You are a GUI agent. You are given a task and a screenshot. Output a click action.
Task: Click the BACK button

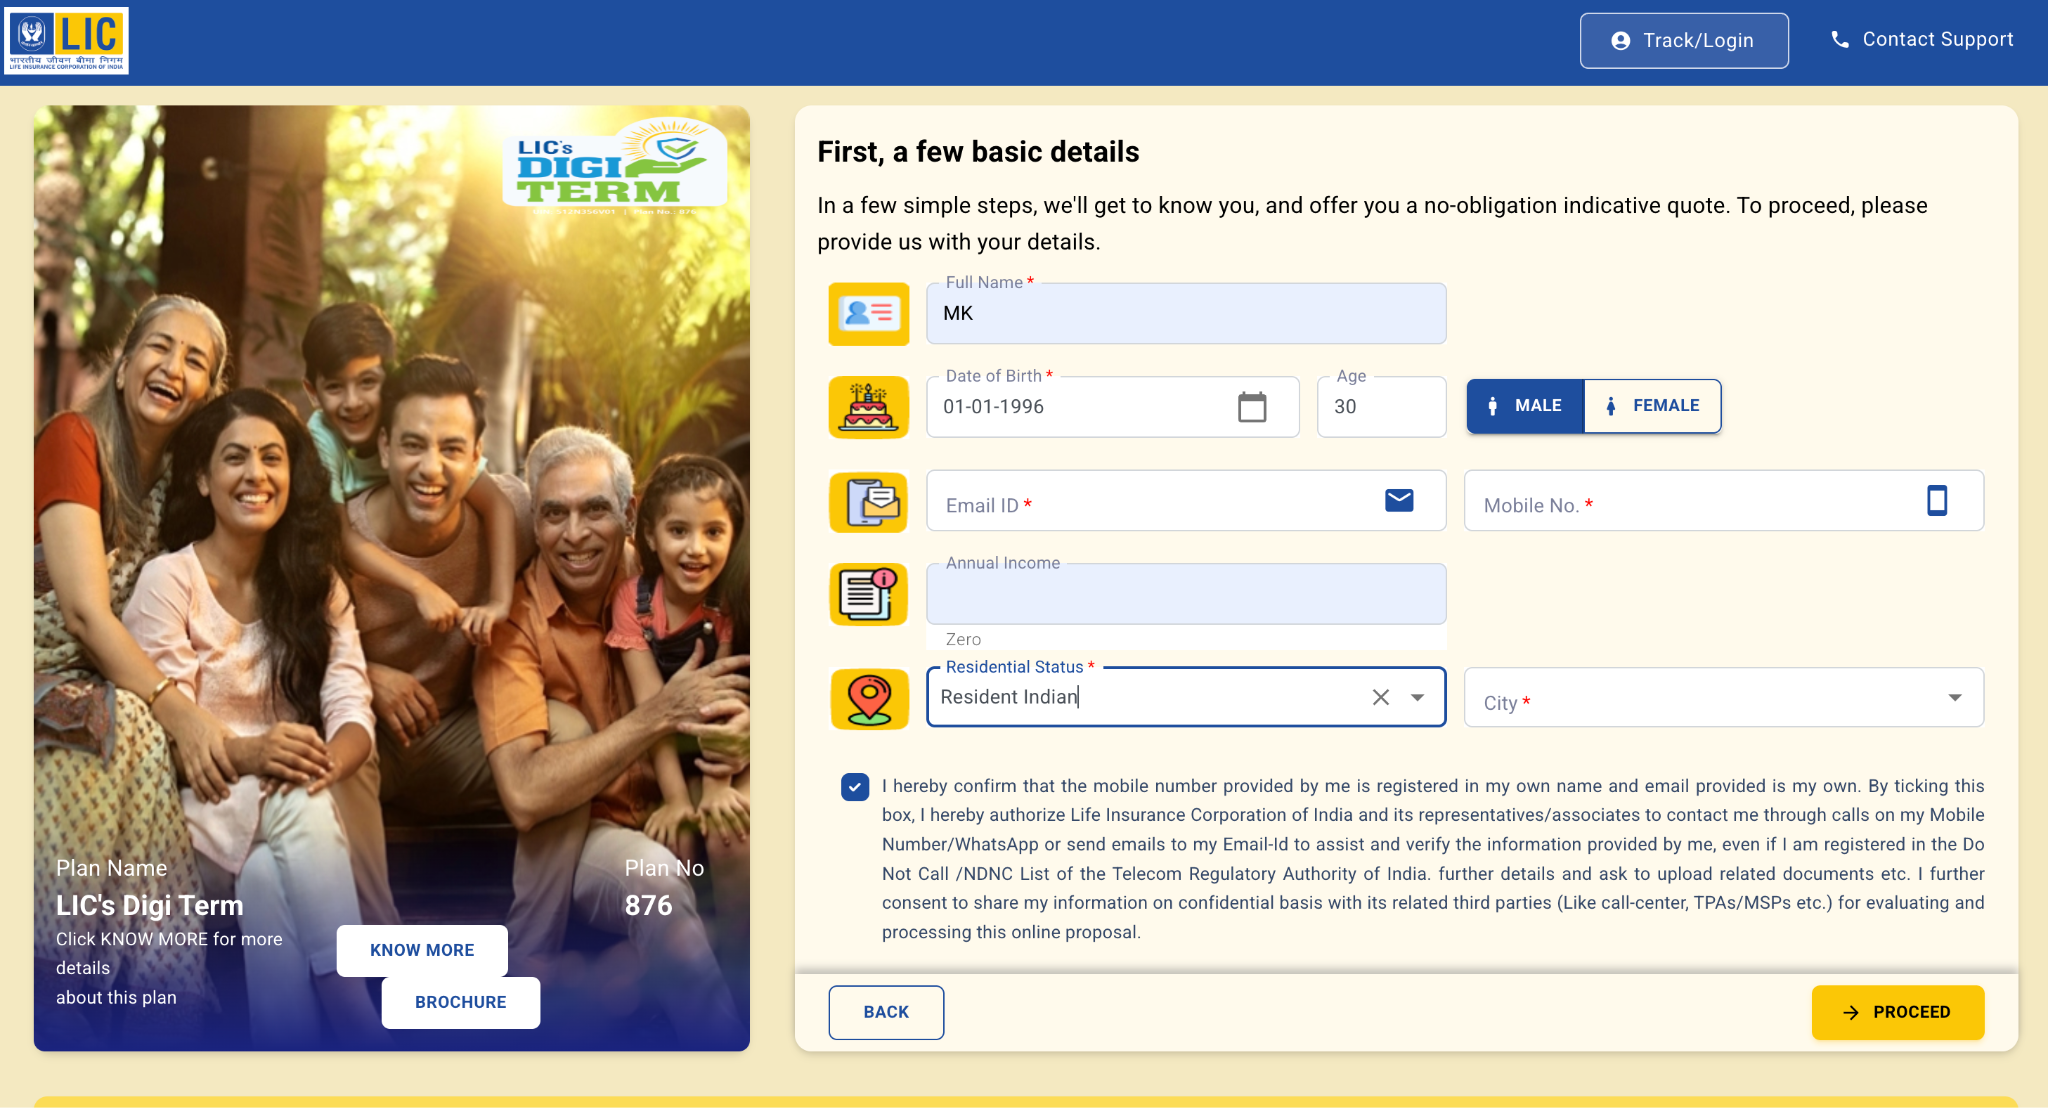point(886,1012)
